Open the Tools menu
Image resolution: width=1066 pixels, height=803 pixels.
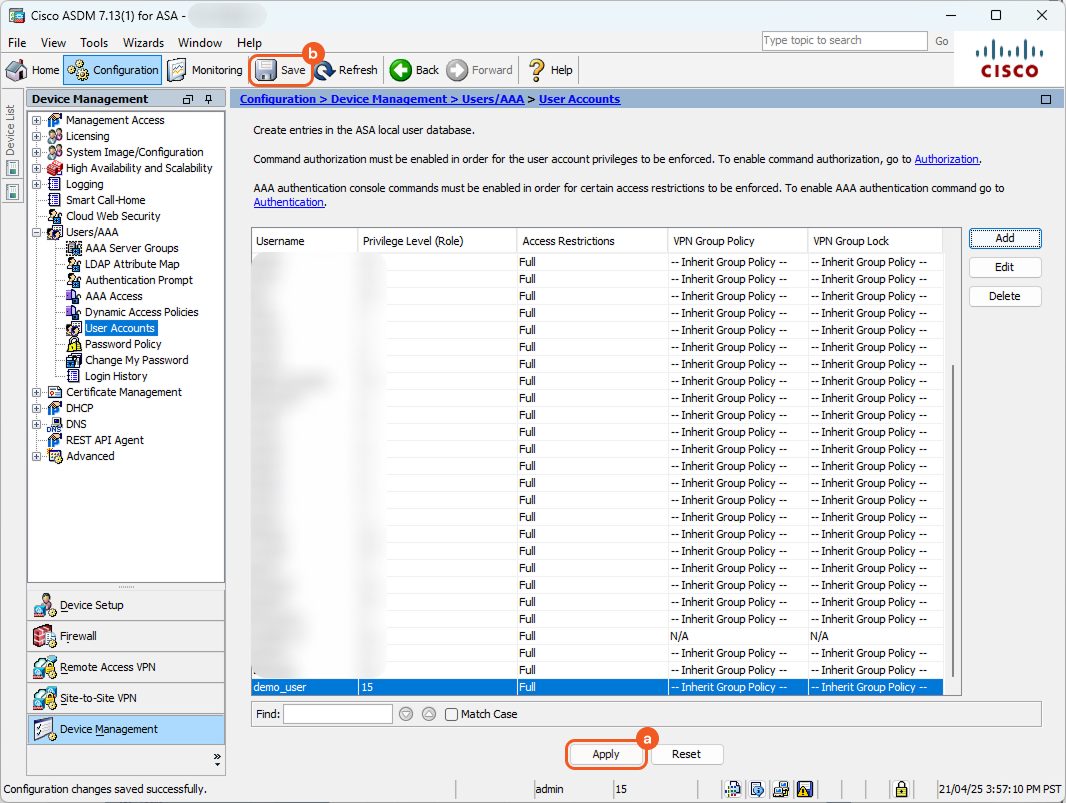94,43
